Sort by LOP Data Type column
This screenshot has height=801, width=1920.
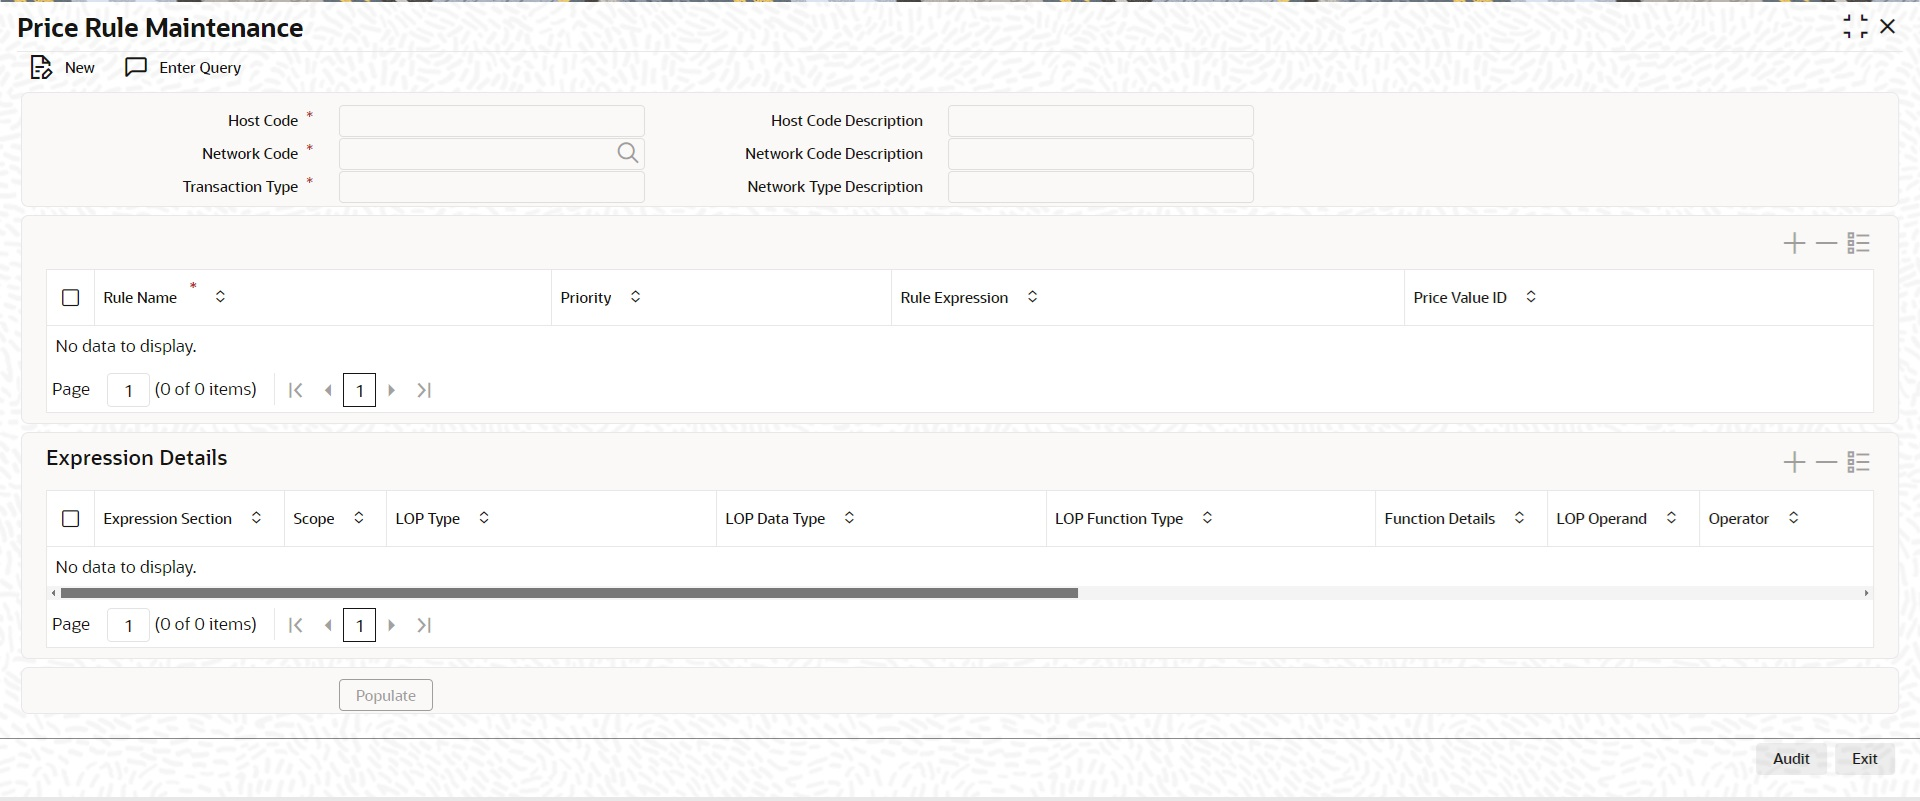849,518
